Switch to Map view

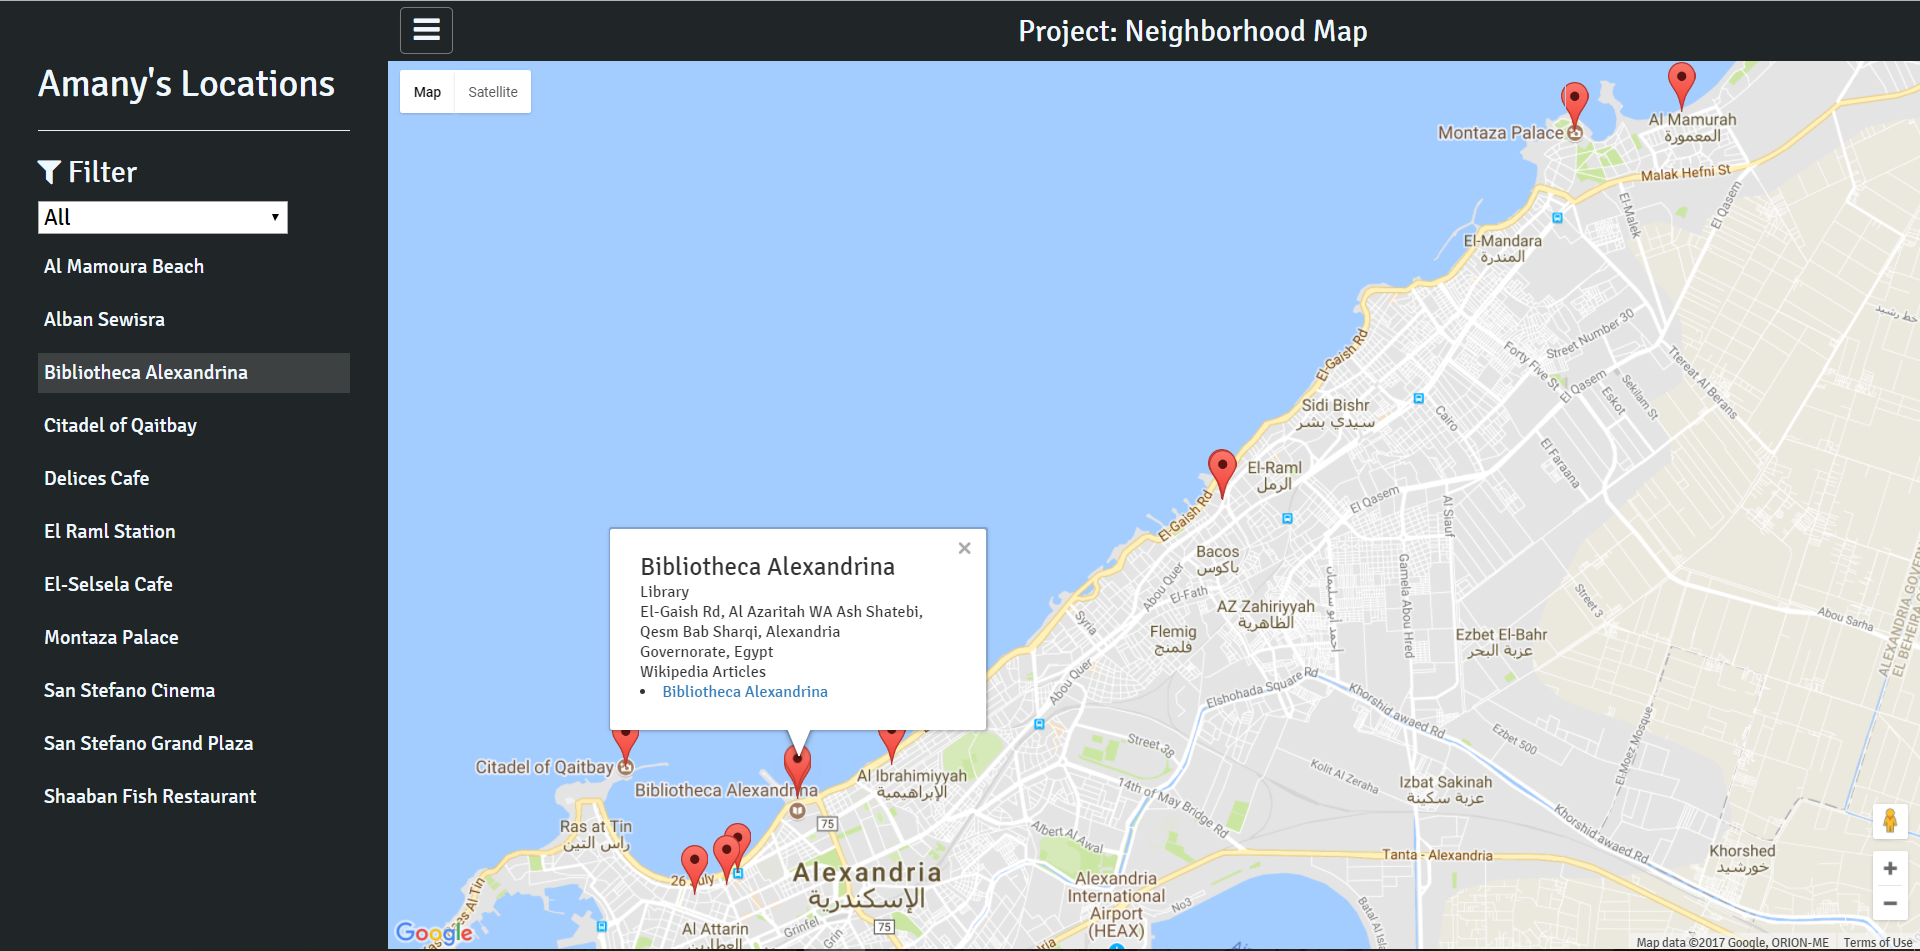(427, 92)
